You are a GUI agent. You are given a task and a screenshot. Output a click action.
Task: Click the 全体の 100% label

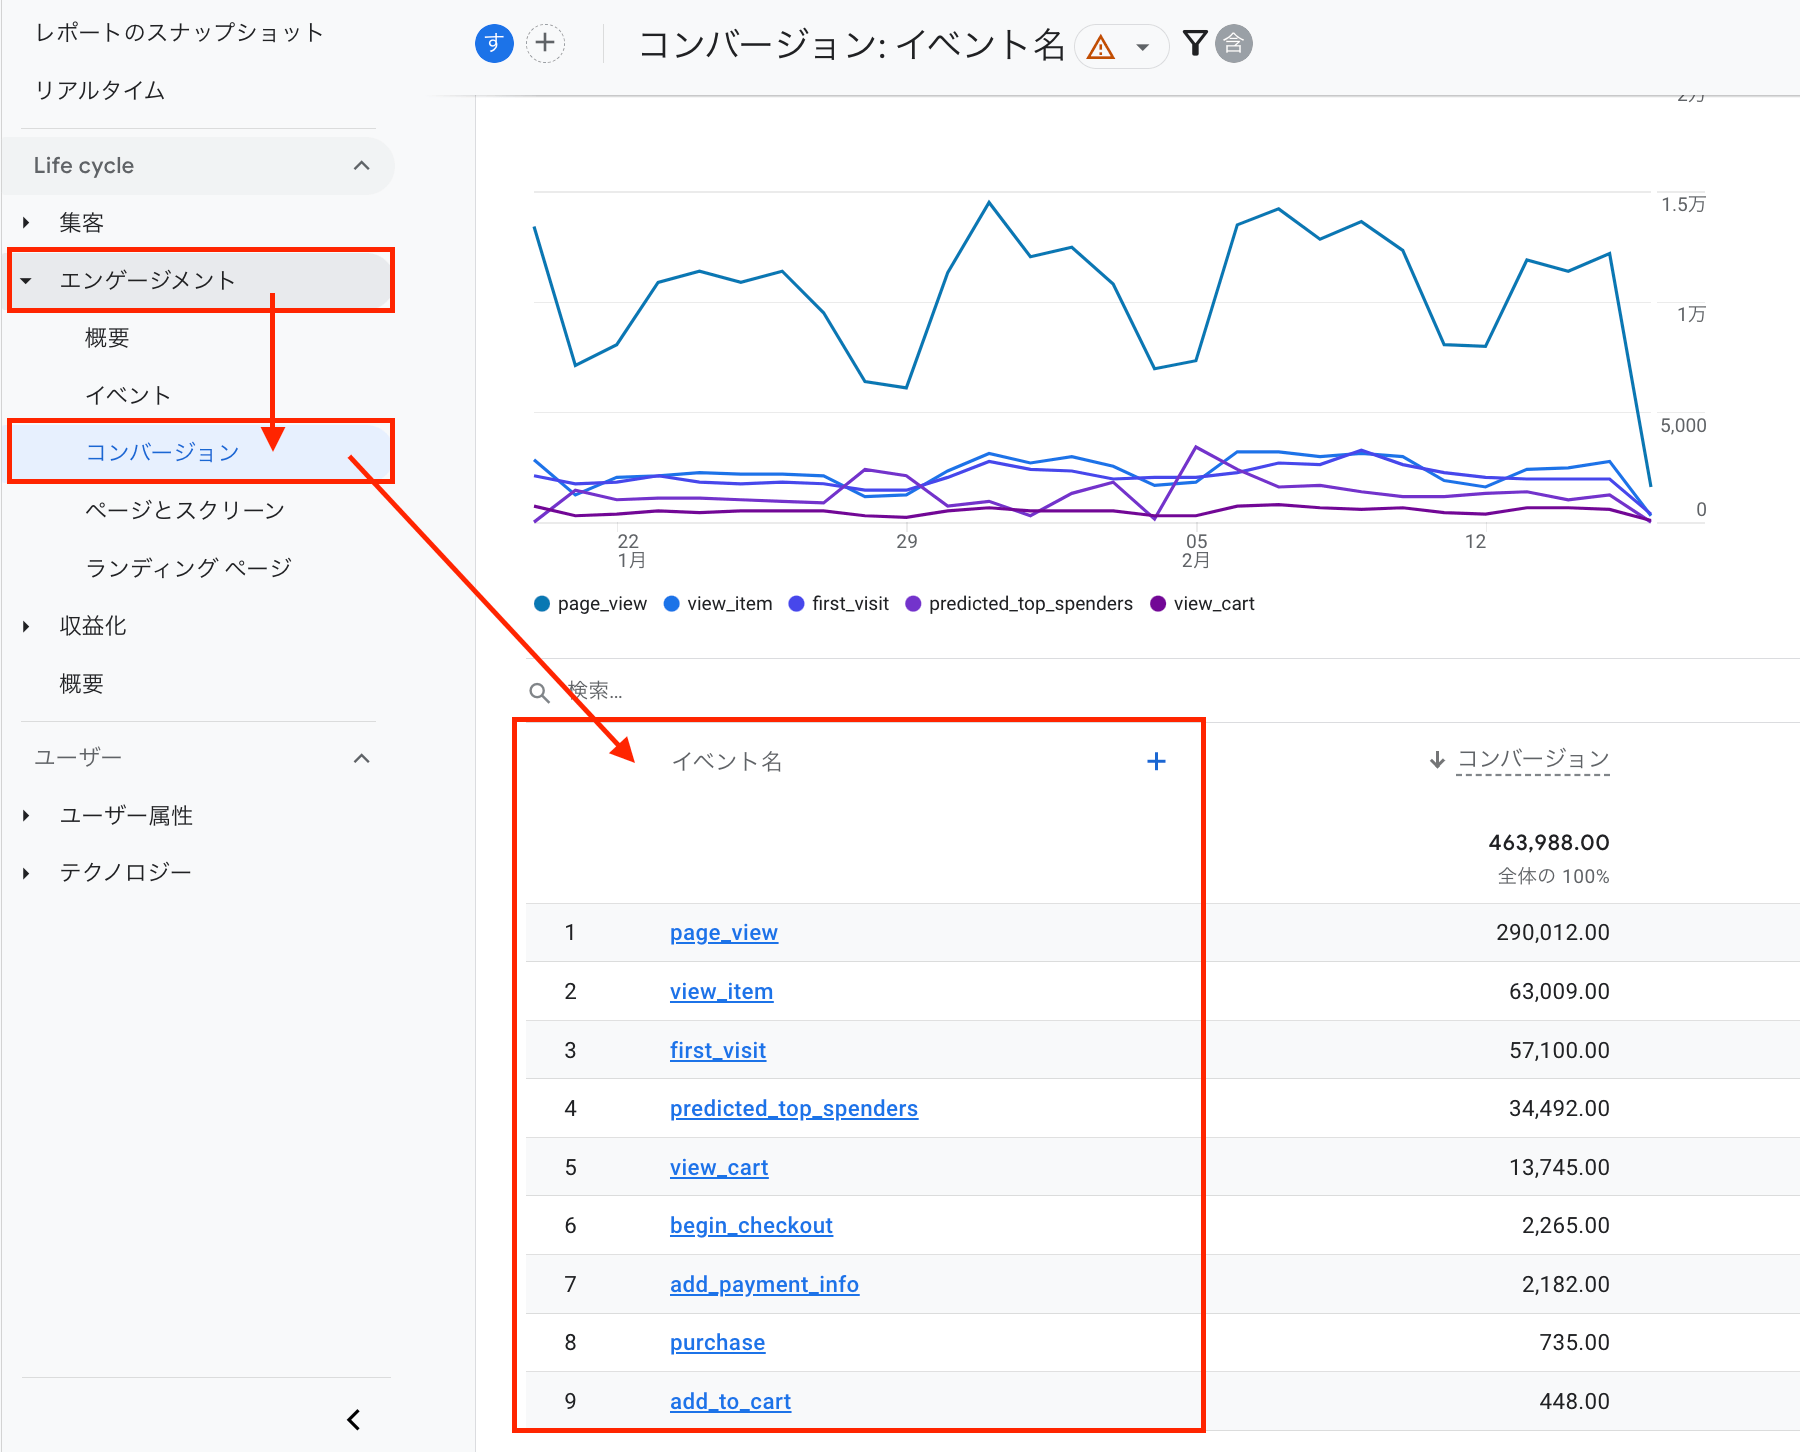coord(1553,877)
